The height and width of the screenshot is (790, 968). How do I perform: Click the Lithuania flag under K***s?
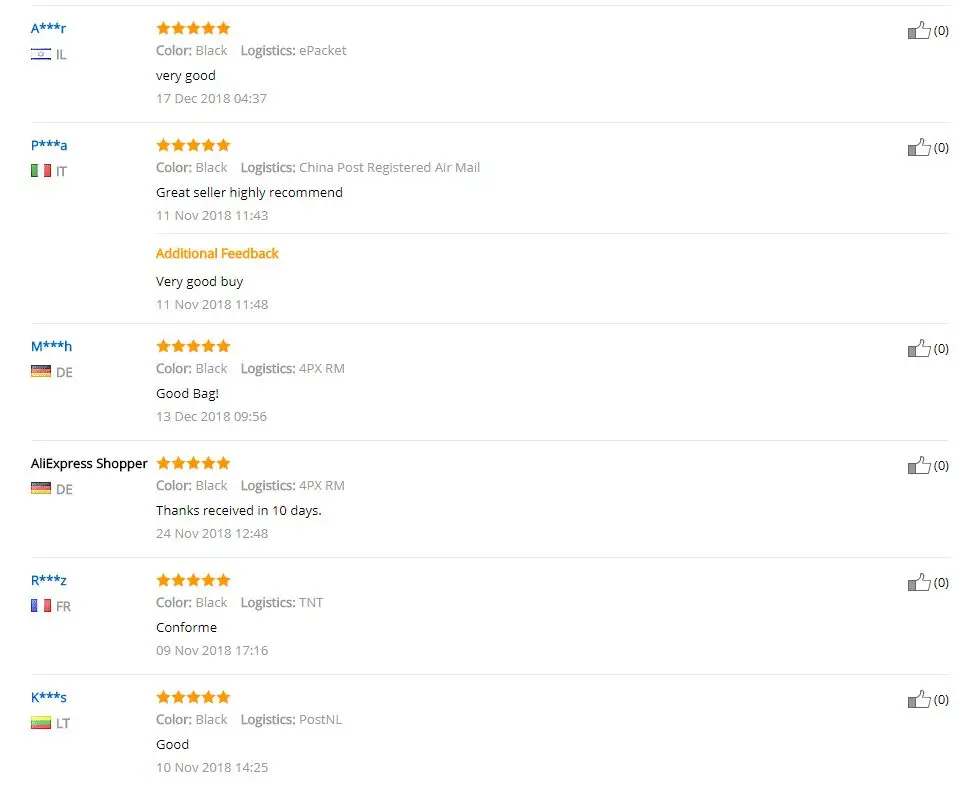point(41,723)
